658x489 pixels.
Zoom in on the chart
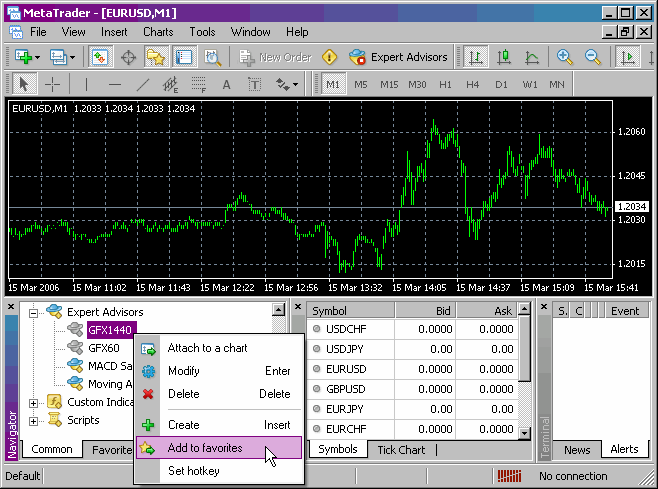click(x=564, y=57)
